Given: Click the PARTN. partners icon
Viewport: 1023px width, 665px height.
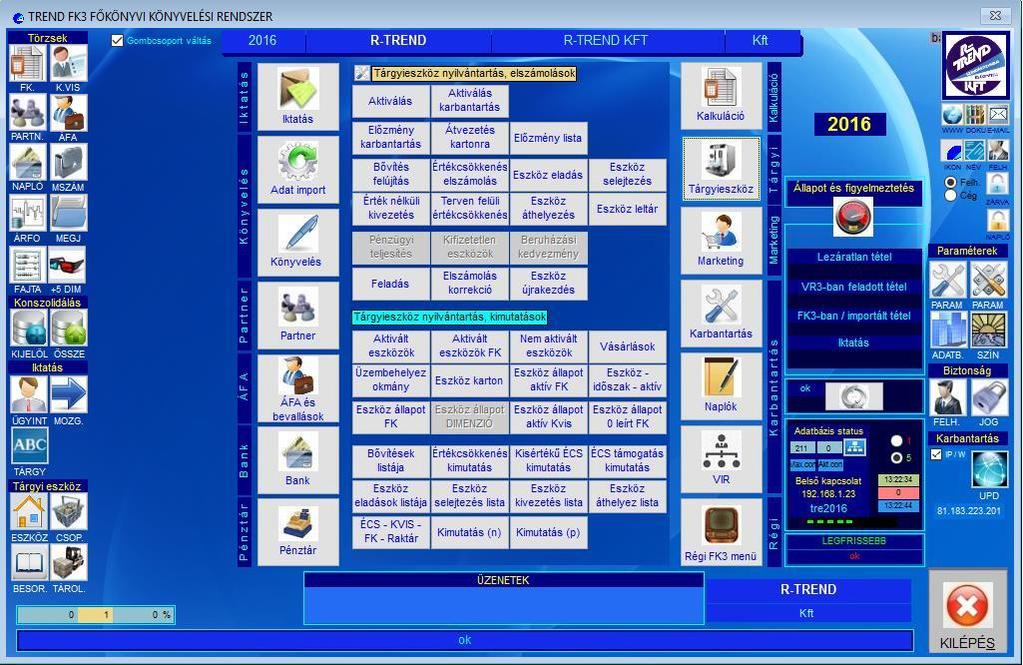Looking at the screenshot, I should [x=27, y=113].
